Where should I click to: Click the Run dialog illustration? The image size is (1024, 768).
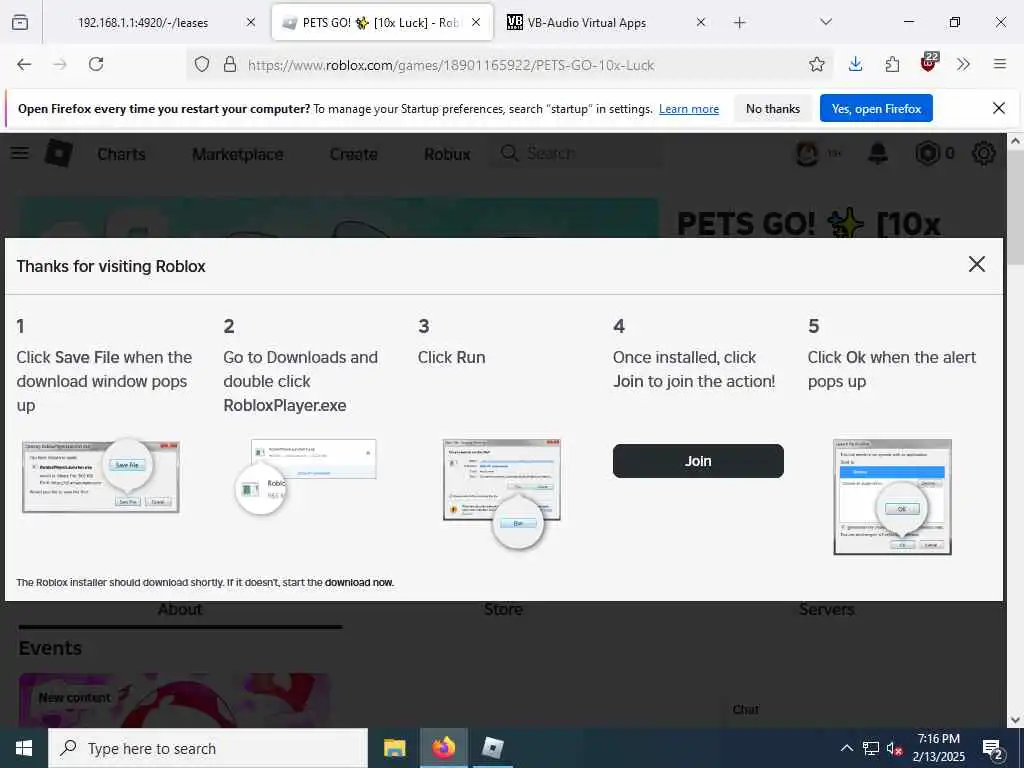502,493
